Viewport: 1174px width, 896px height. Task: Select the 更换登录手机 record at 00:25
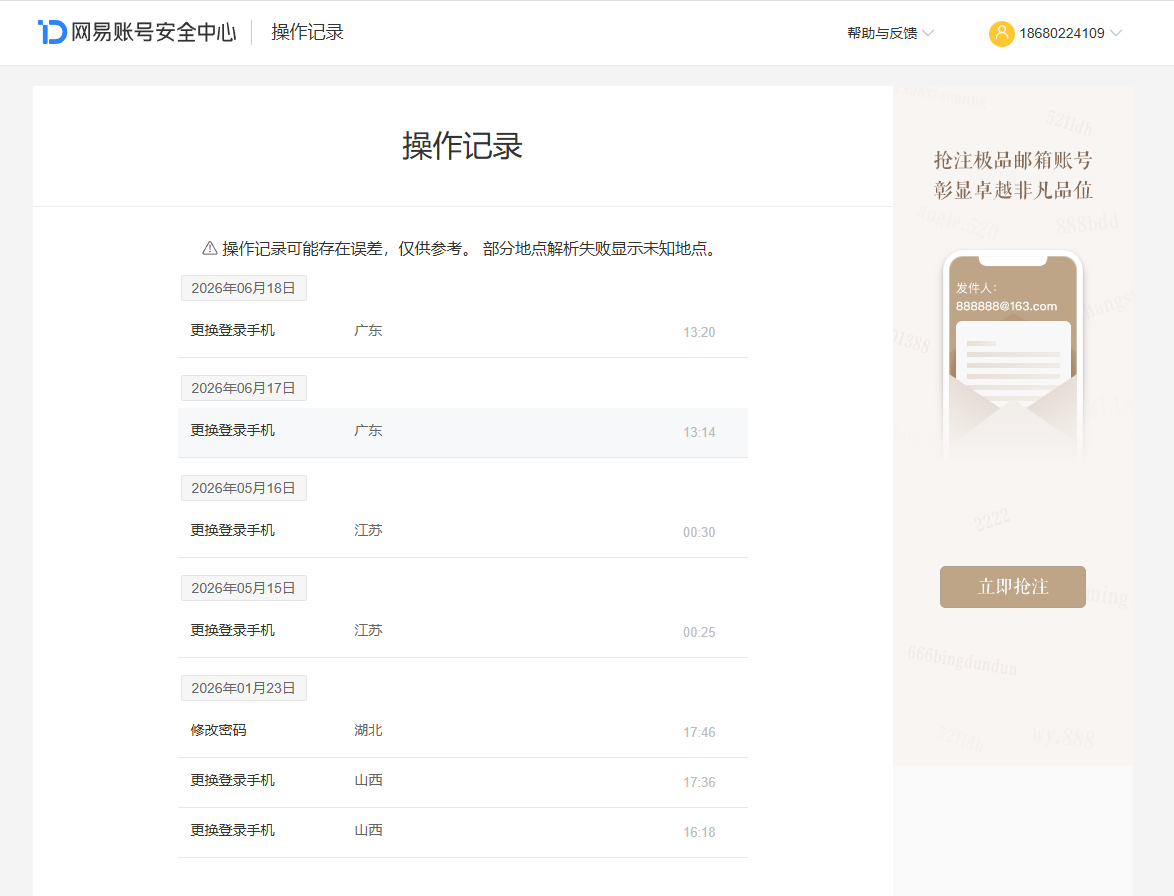coord(463,632)
